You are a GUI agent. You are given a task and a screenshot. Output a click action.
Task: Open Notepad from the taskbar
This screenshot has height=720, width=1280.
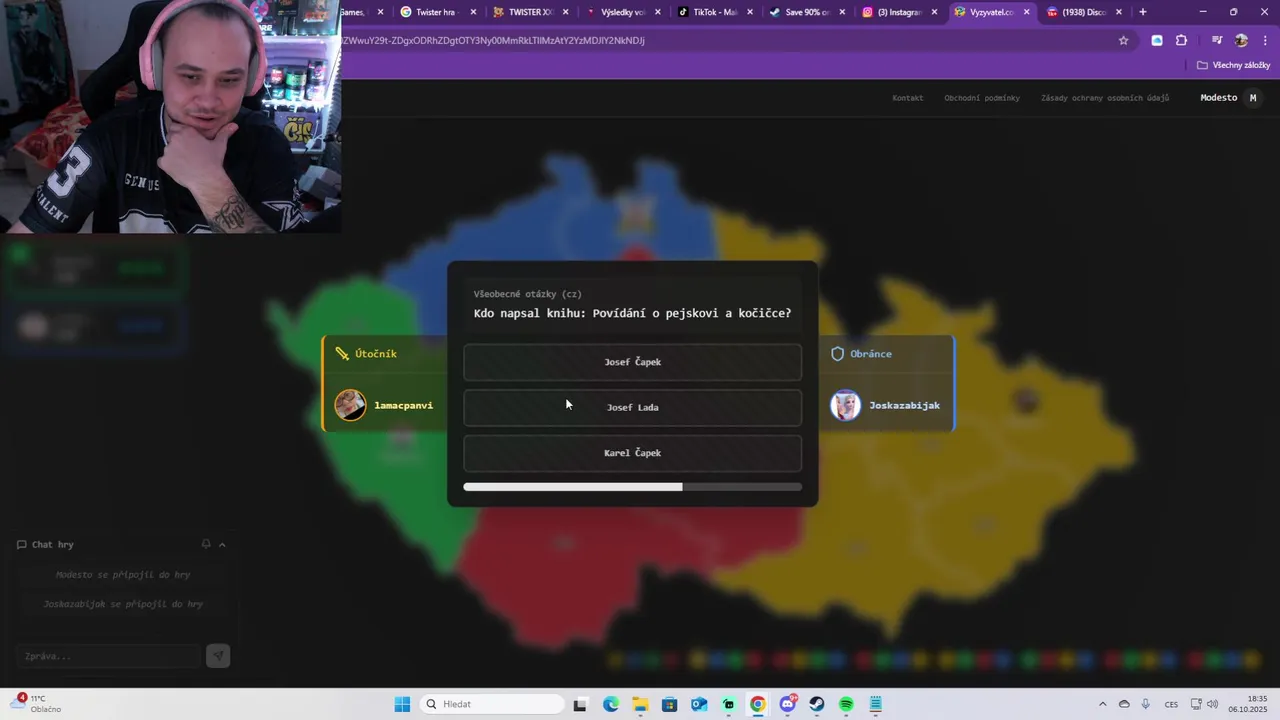[x=876, y=704]
